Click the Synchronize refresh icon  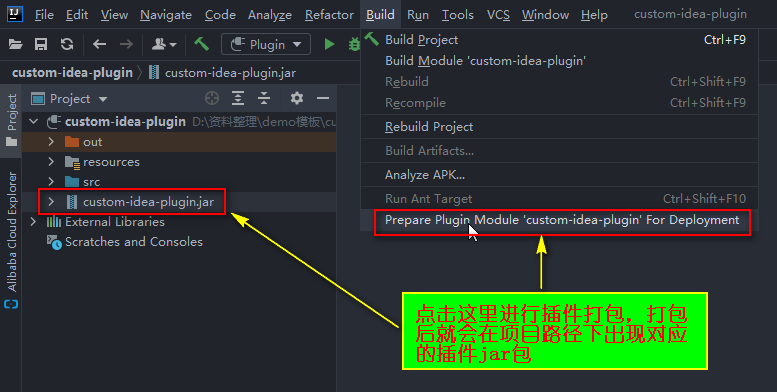67,45
